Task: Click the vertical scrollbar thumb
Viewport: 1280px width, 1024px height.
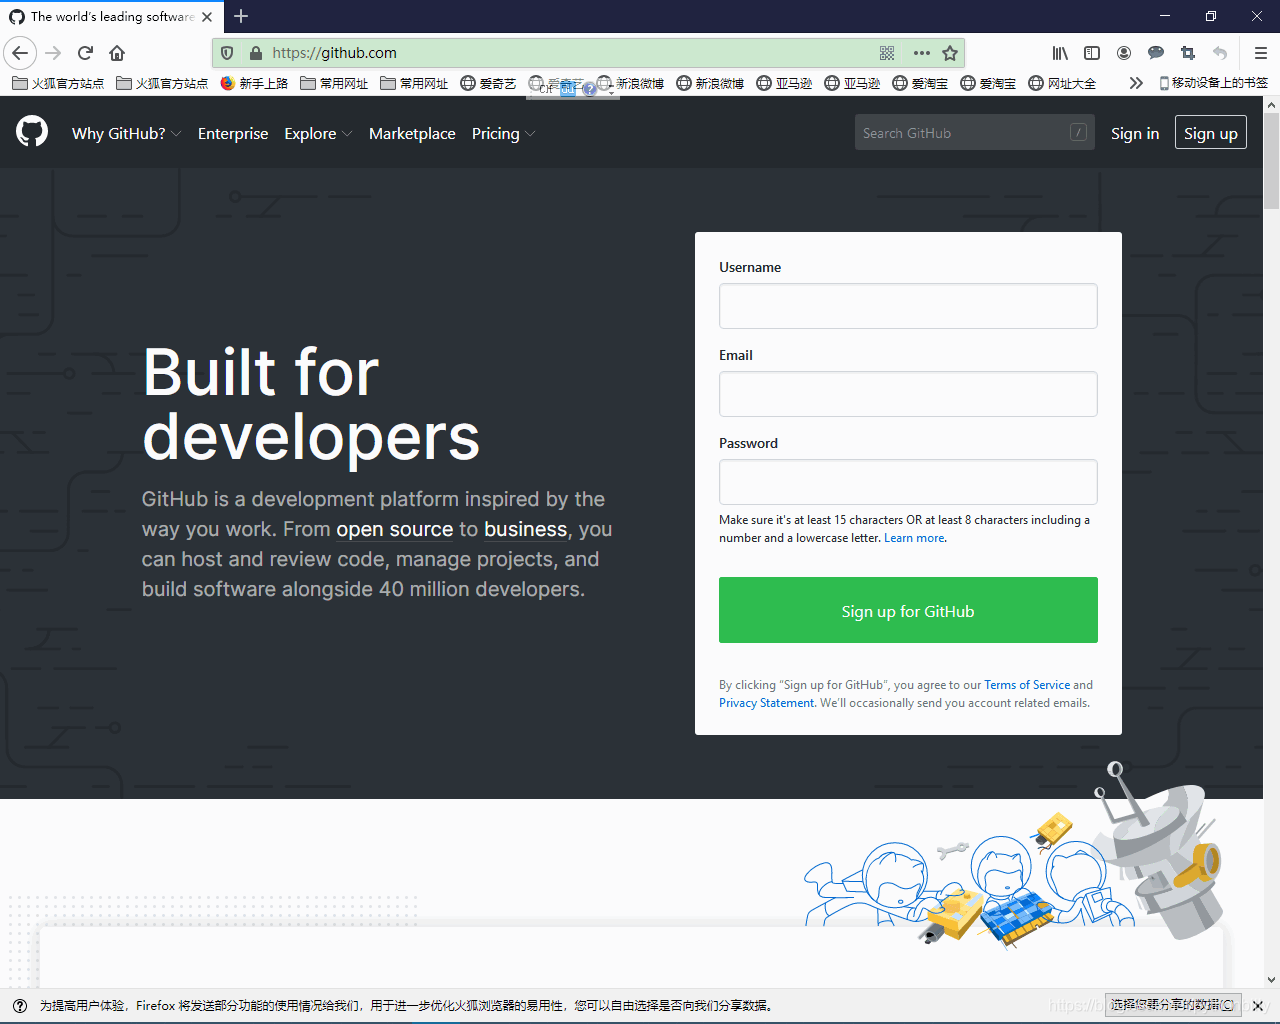Action: pos(1271,160)
